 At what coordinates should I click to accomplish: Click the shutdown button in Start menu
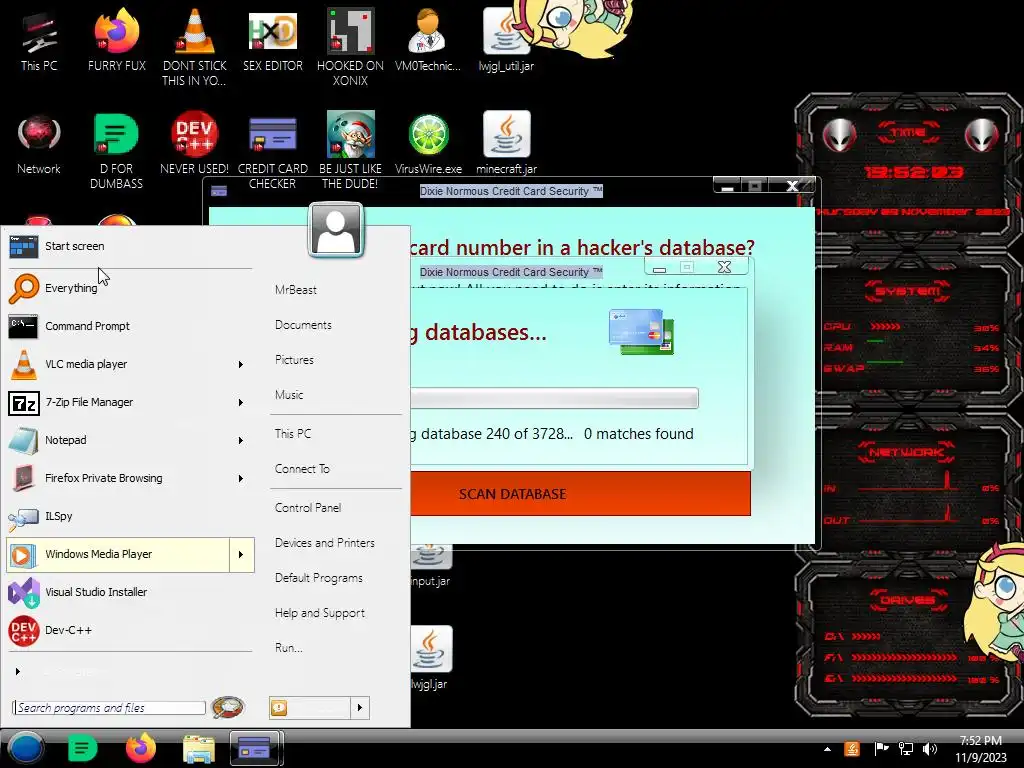tap(310, 708)
